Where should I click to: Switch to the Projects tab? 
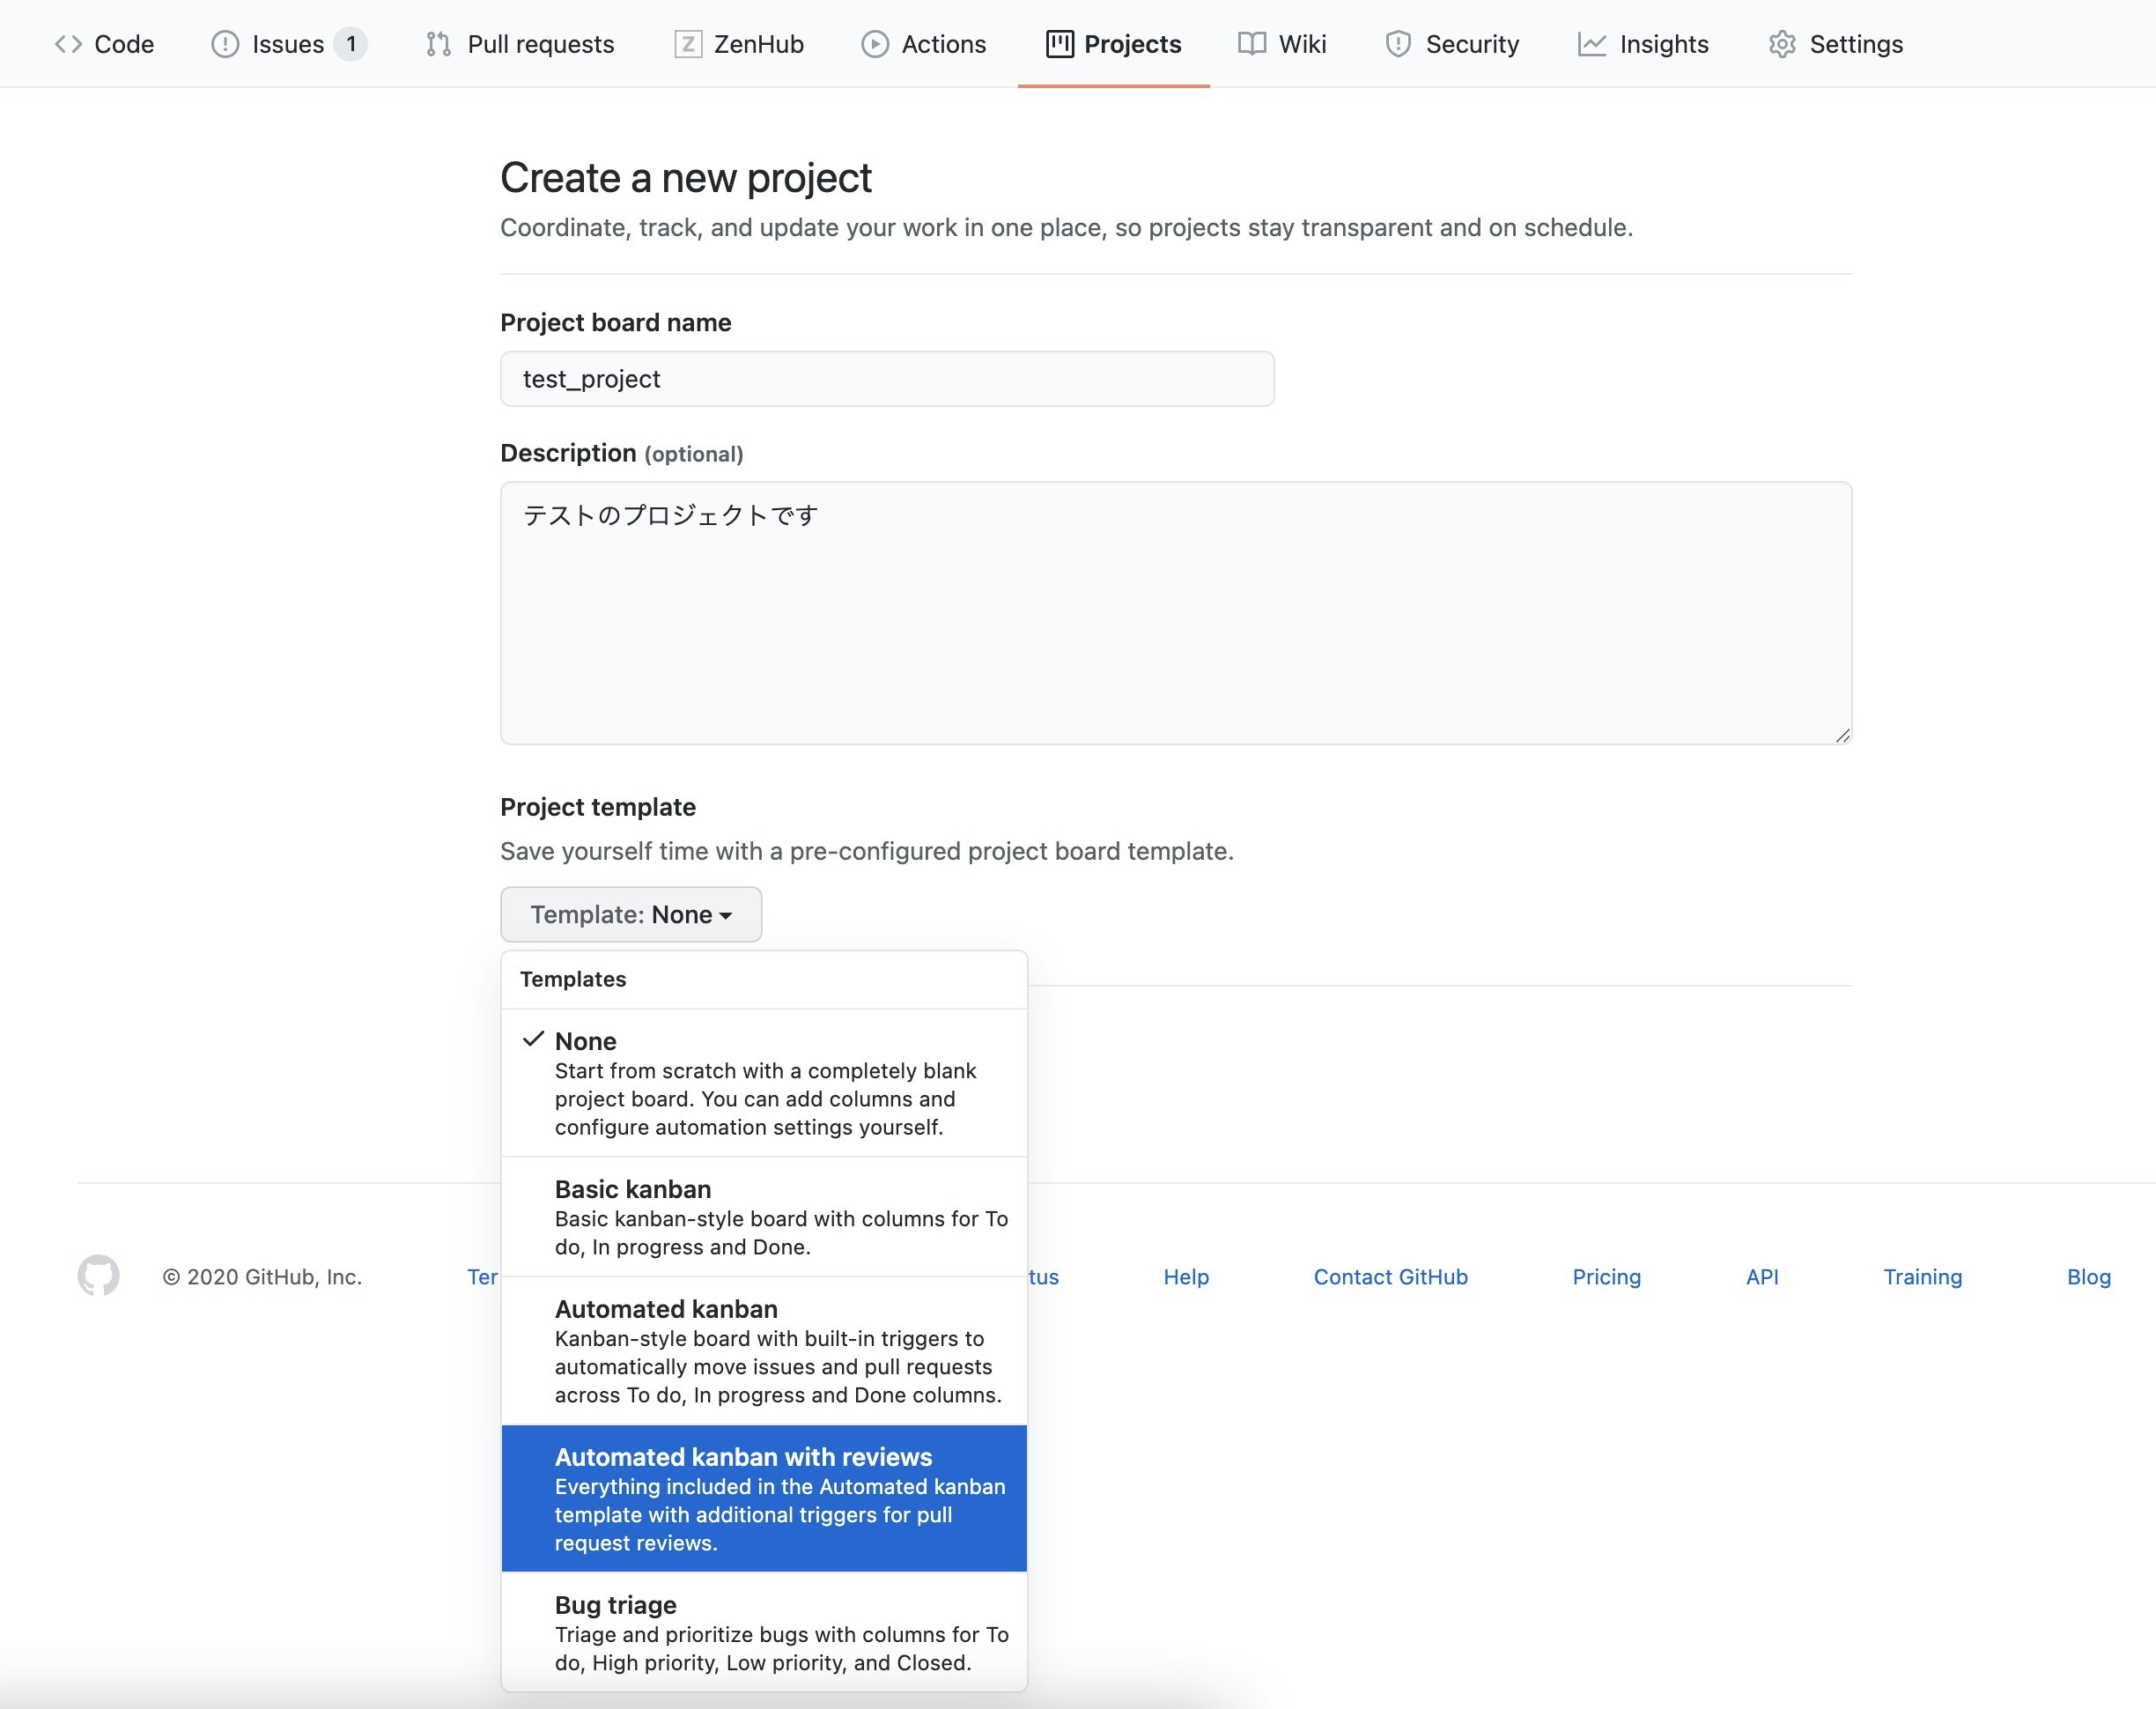point(1113,44)
